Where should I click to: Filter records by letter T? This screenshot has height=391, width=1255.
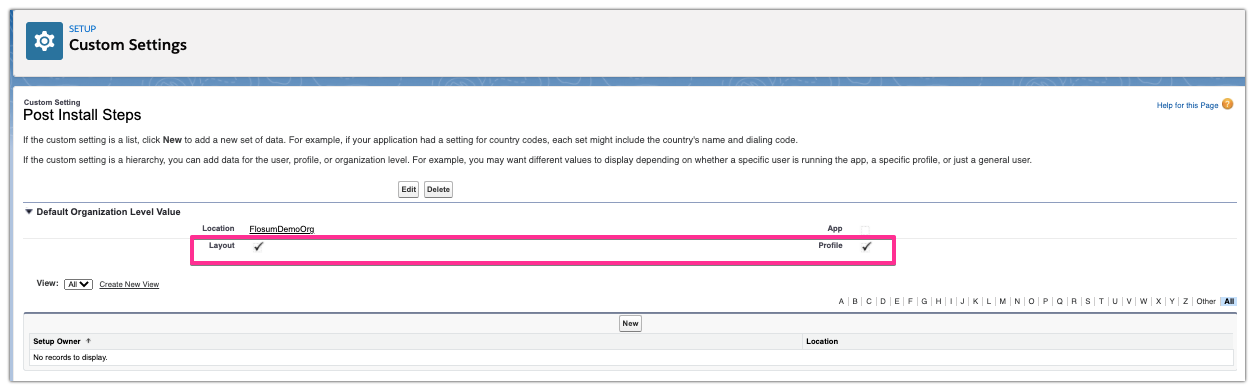pyautogui.click(x=1101, y=301)
